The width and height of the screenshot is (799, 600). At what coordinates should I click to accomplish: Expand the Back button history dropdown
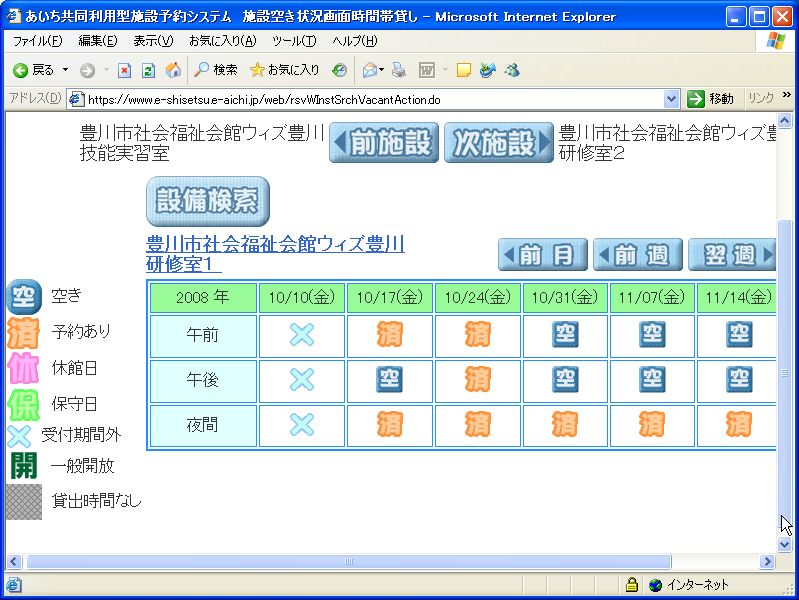66,70
